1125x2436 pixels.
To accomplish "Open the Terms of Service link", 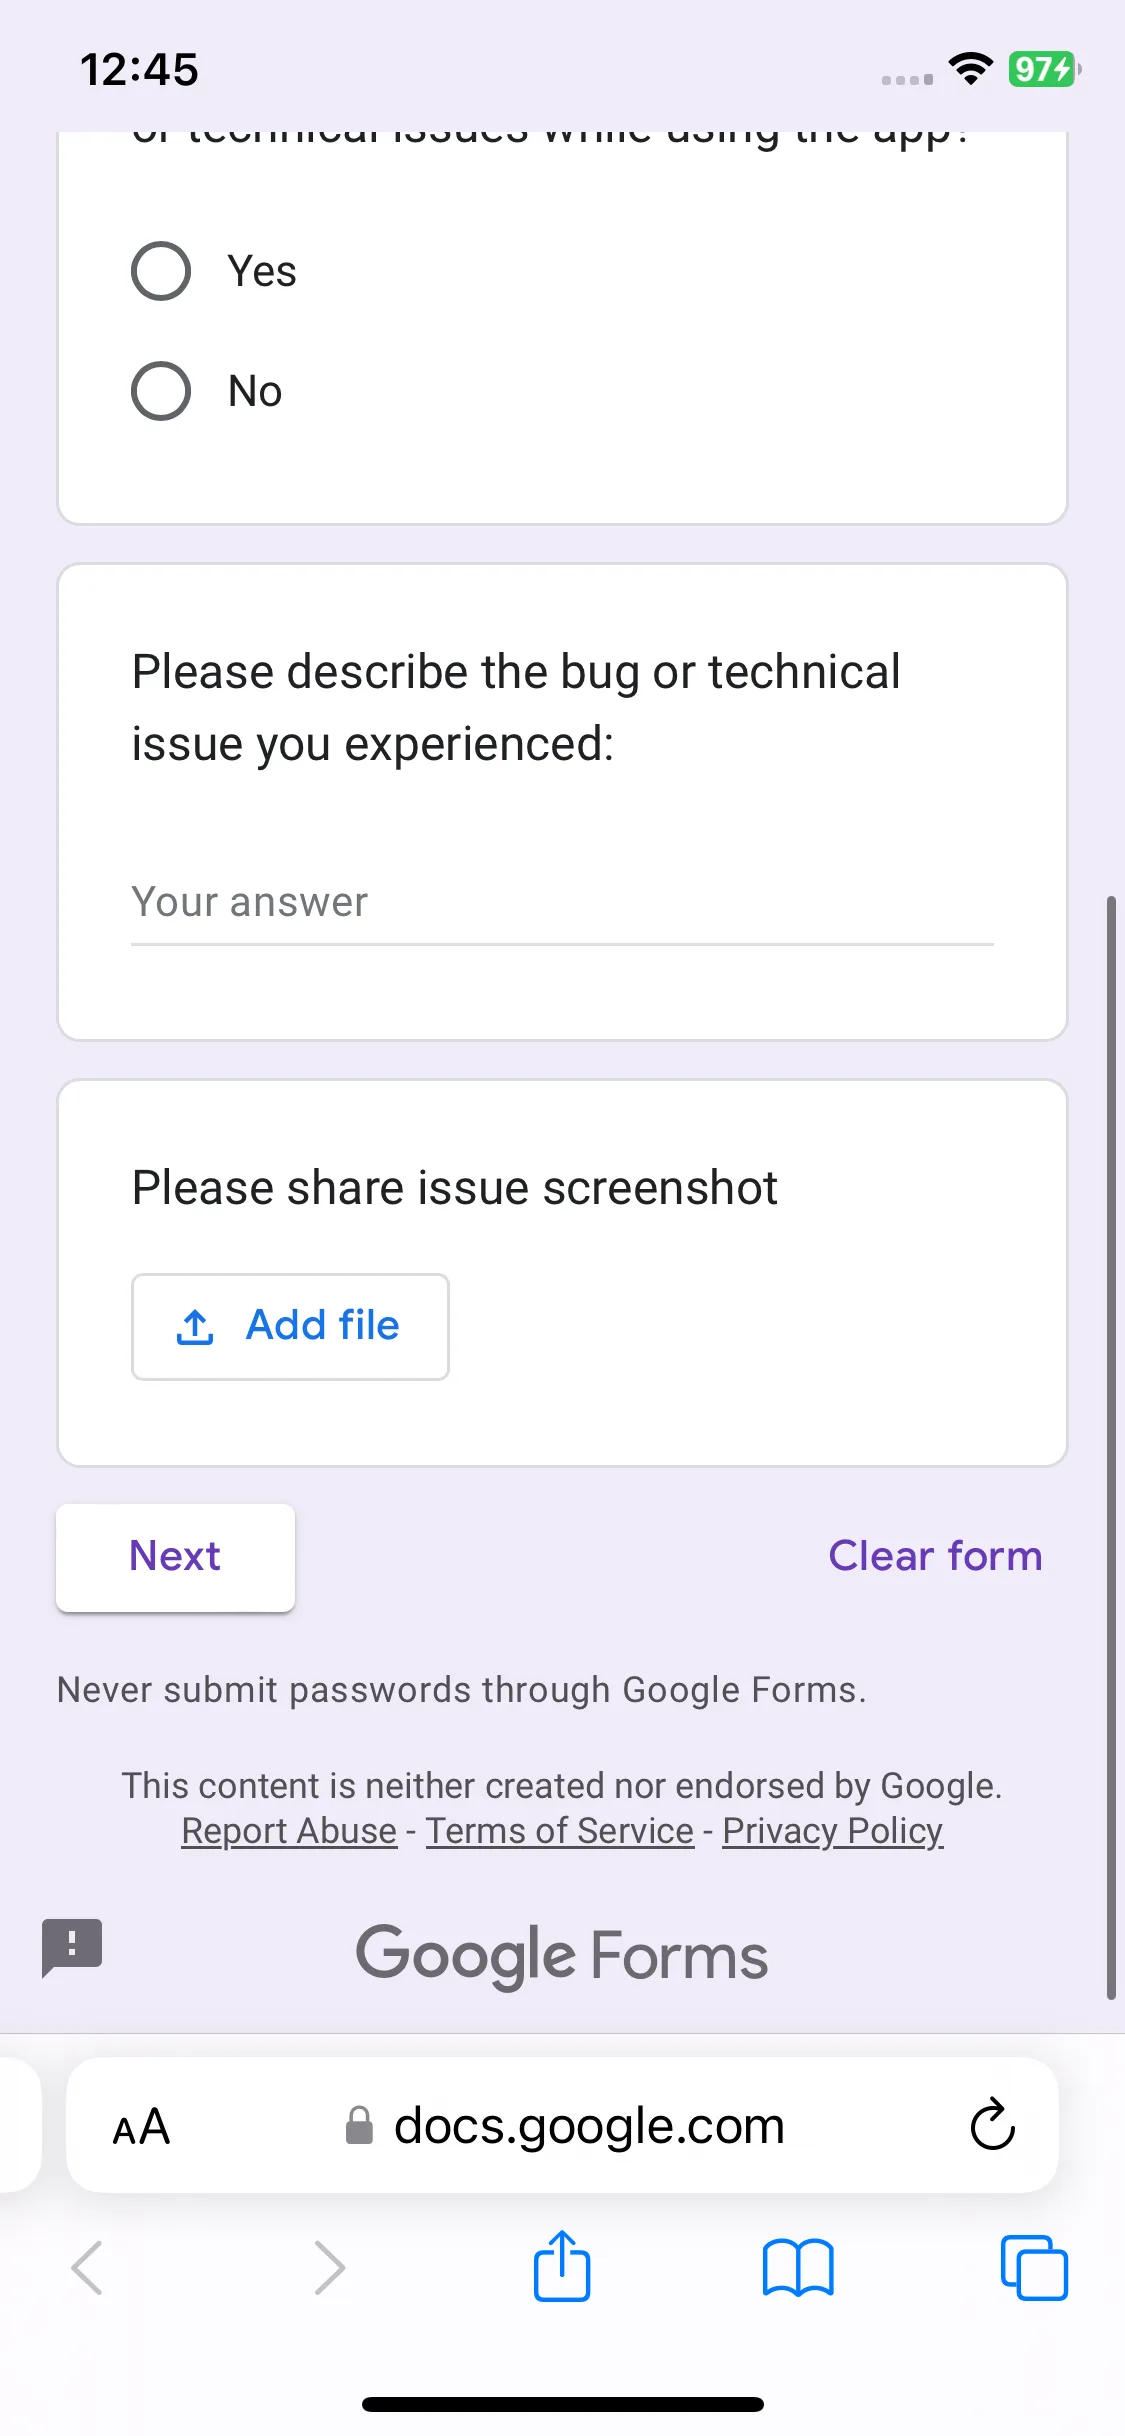I will [560, 1831].
